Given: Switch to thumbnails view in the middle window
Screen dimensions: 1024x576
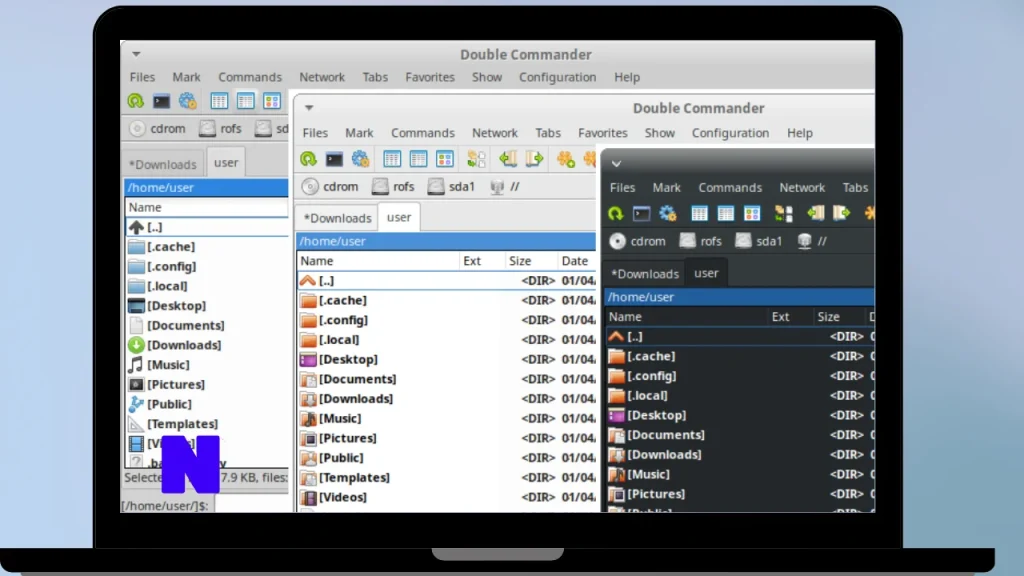Looking at the screenshot, I should click(x=445, y=159).
